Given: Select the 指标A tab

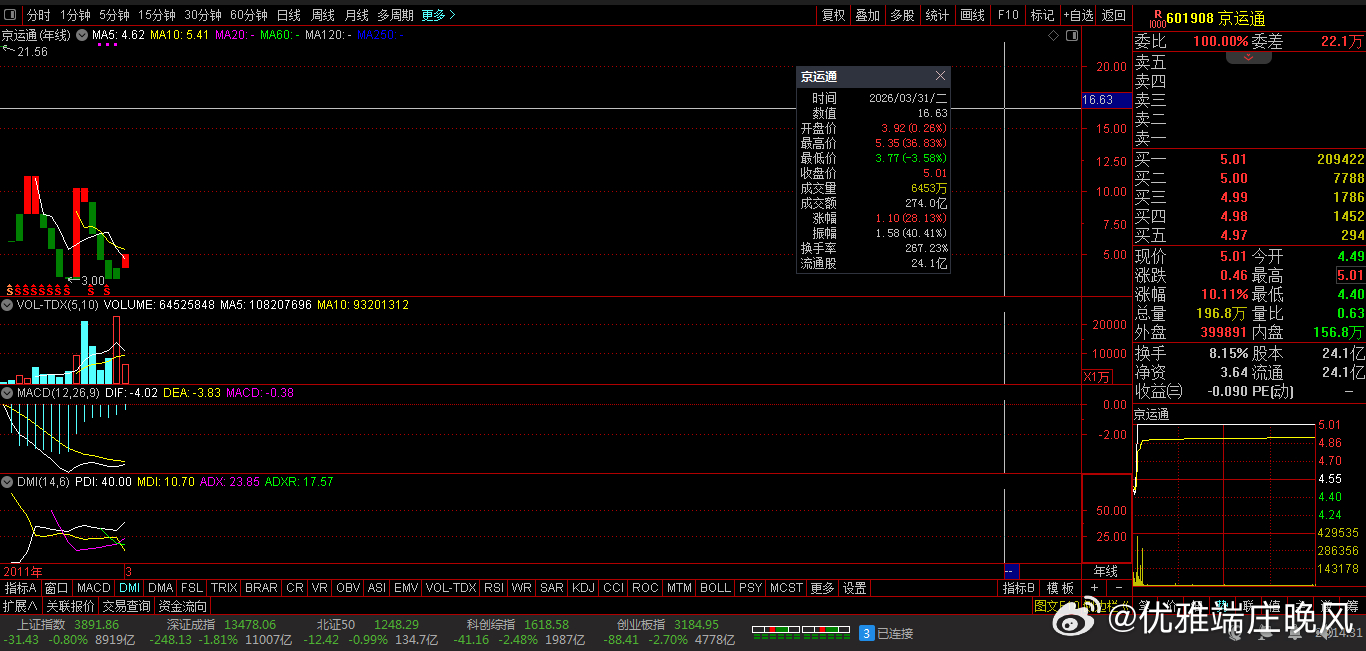Looking at the screenshot, I should click(21, 588).
